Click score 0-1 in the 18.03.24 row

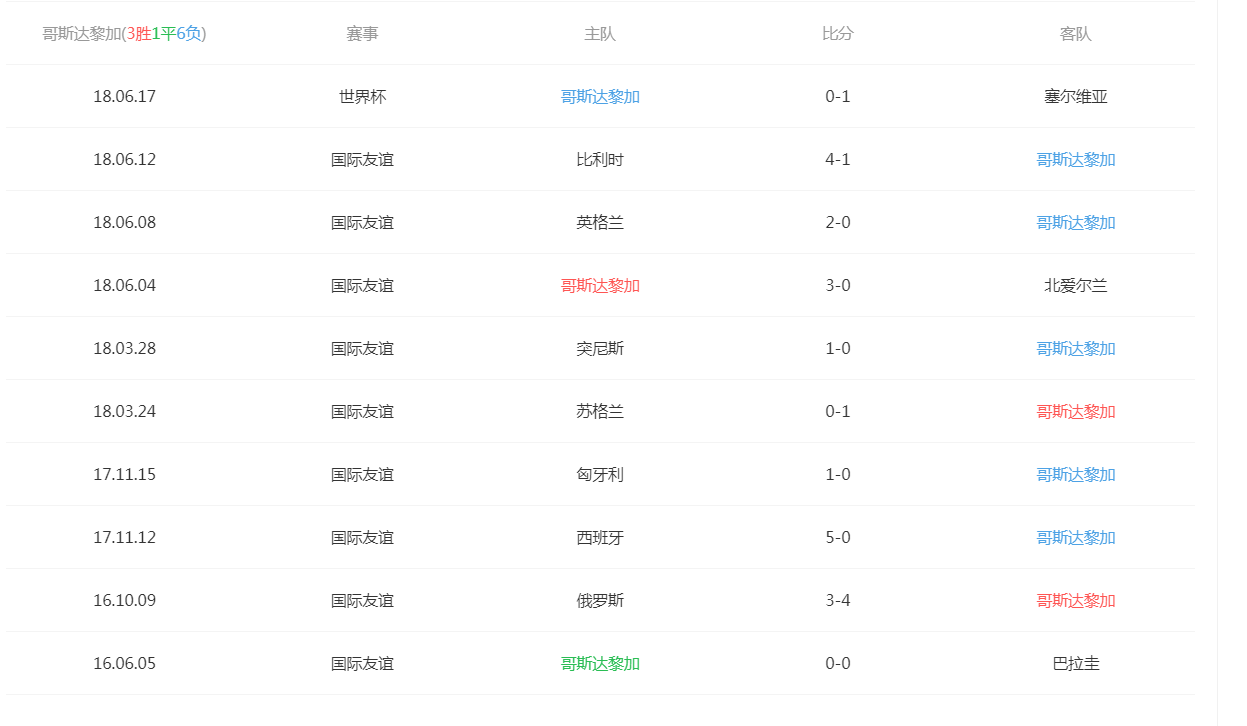(x=838, y=412)
